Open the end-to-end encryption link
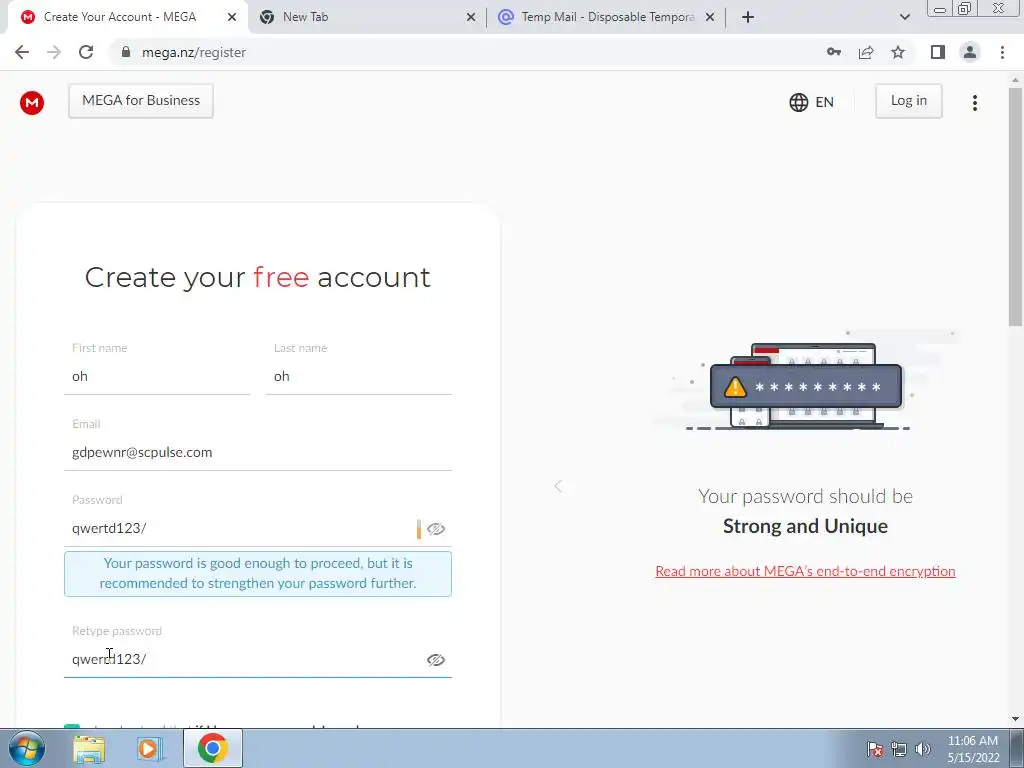 click(805, 571)
